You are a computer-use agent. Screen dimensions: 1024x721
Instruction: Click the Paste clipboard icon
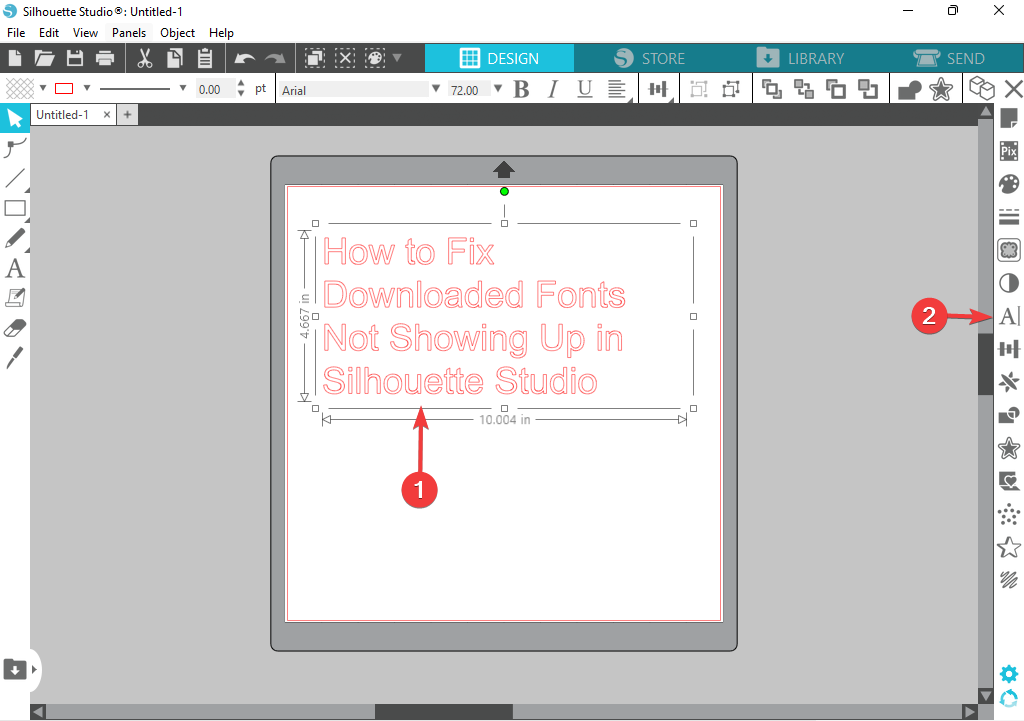[x=205, y=58]
